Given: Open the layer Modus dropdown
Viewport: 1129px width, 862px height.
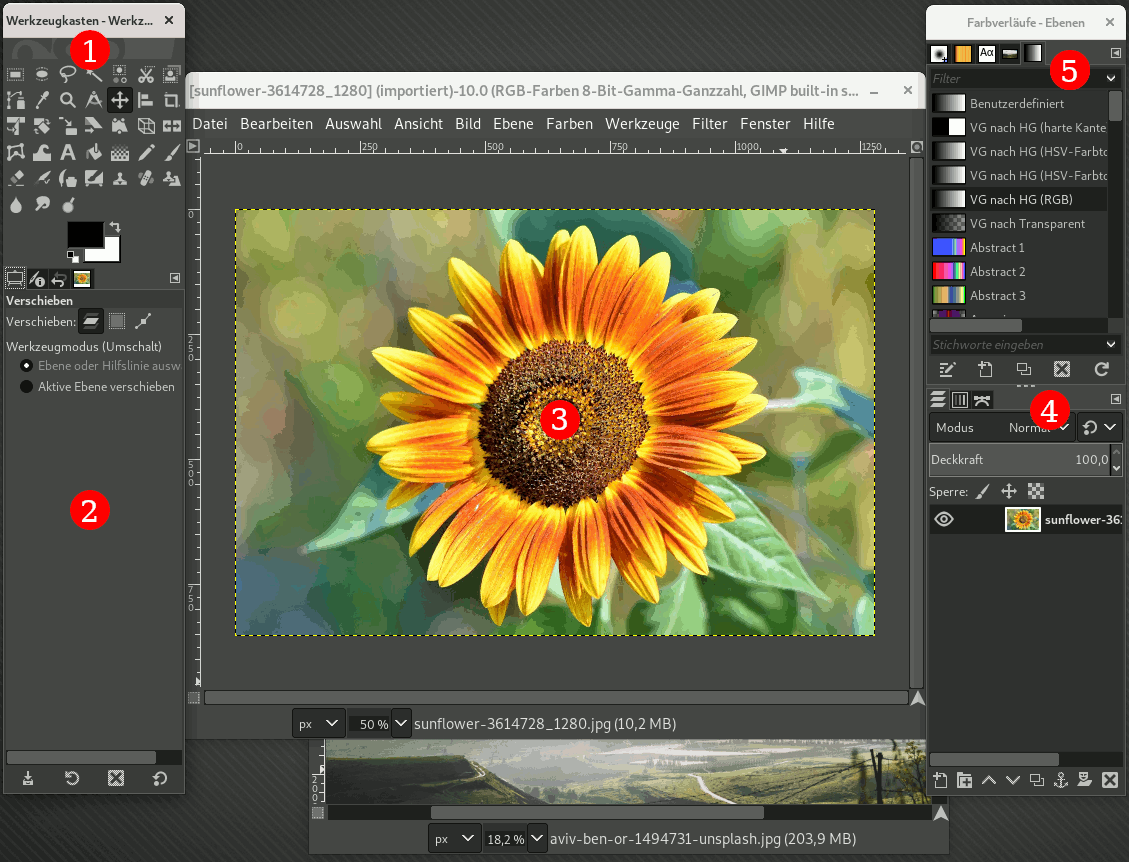Looking at the screenshot, I should pos(1001,427).
